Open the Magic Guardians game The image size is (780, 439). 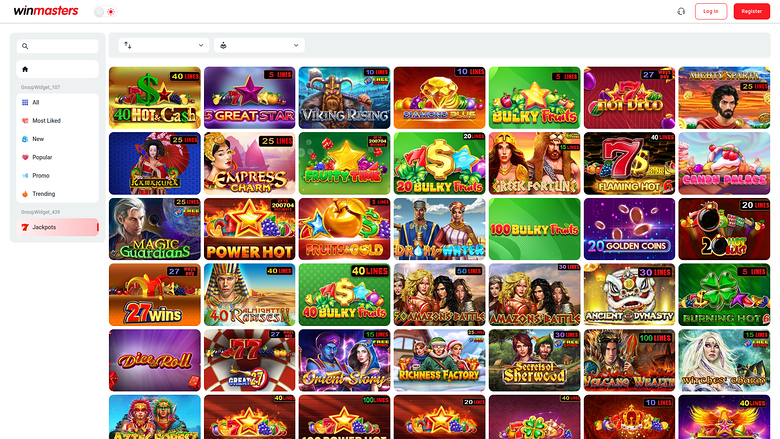pos(155,229)
